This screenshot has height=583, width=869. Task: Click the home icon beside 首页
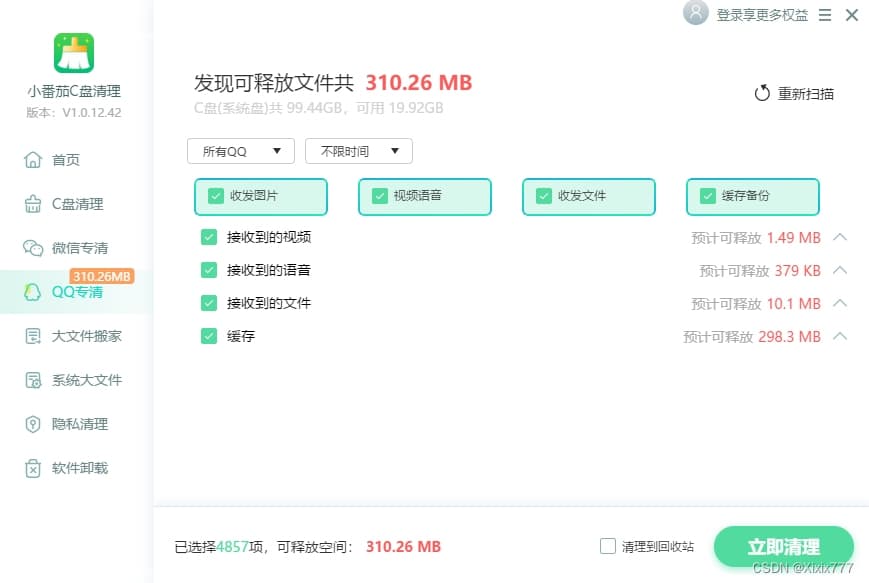[x=33, y=160]
